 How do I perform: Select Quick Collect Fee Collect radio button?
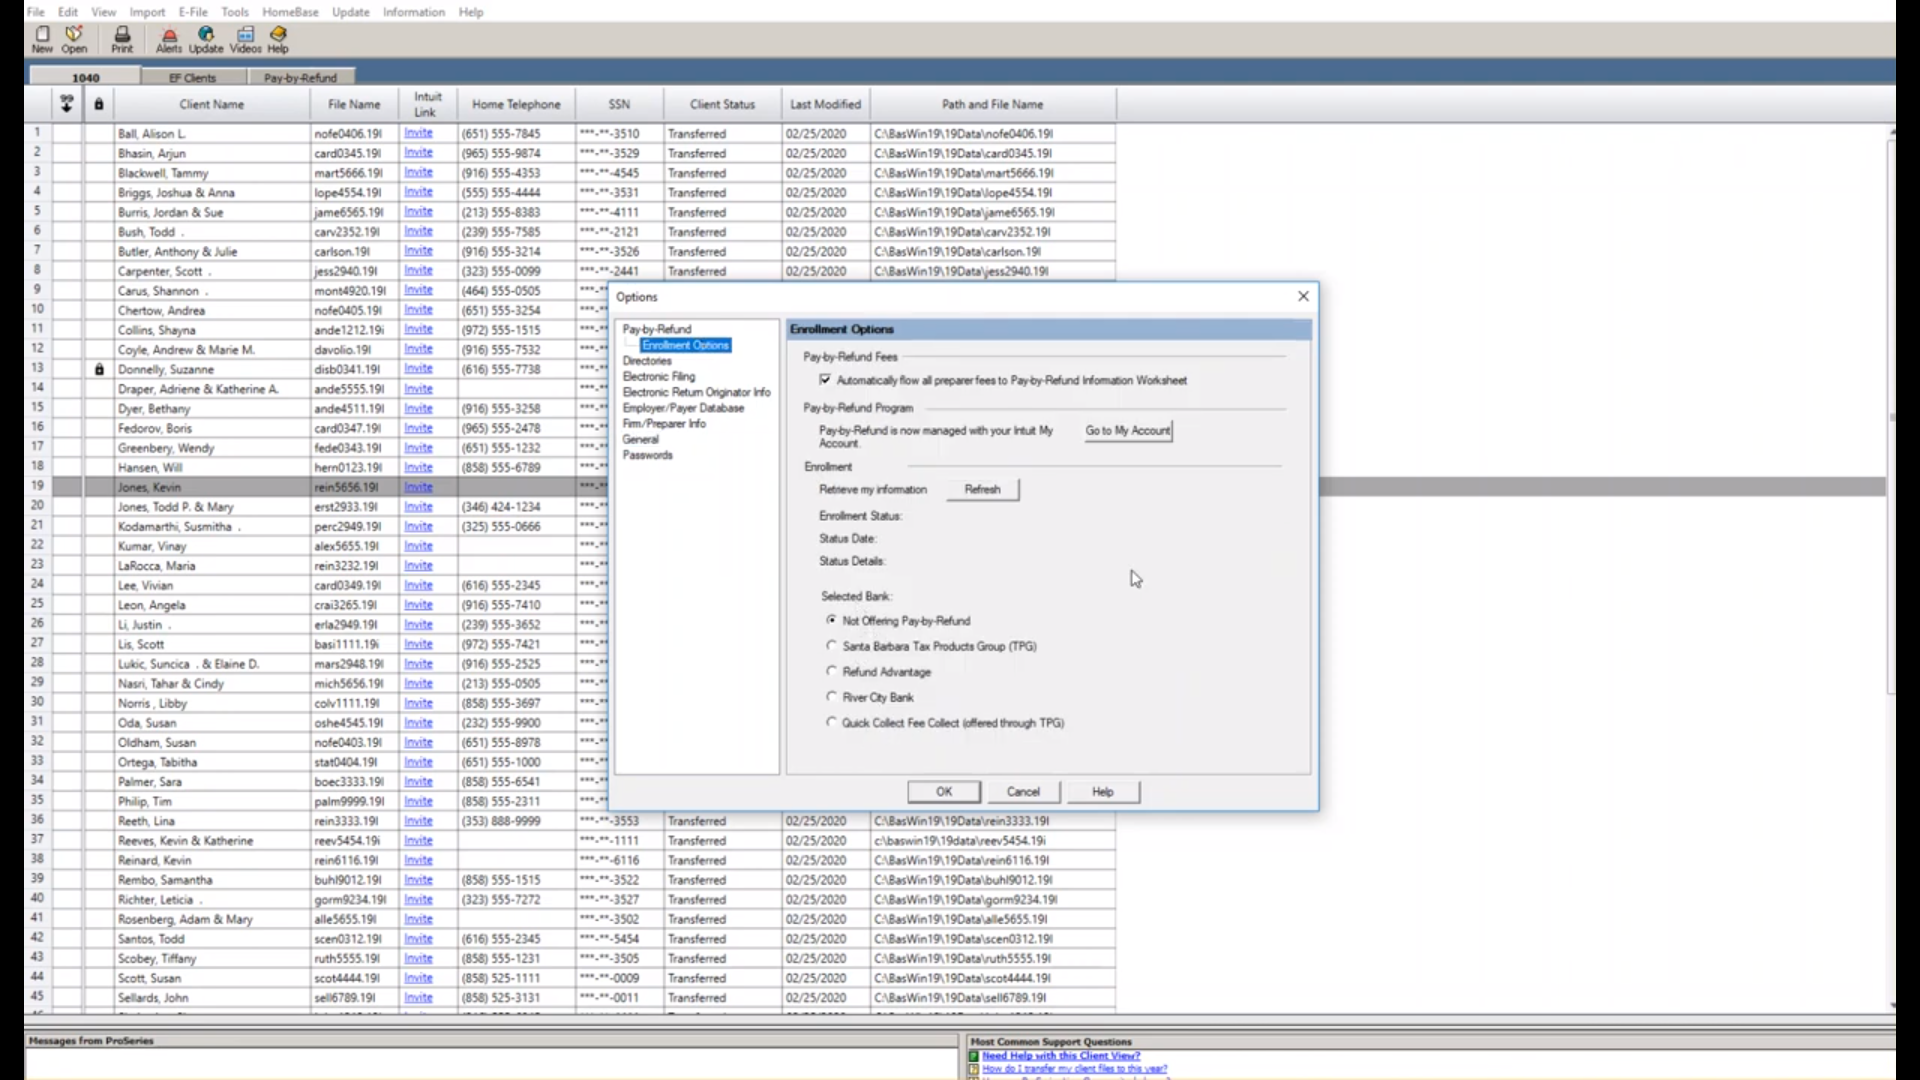(831, 722)
